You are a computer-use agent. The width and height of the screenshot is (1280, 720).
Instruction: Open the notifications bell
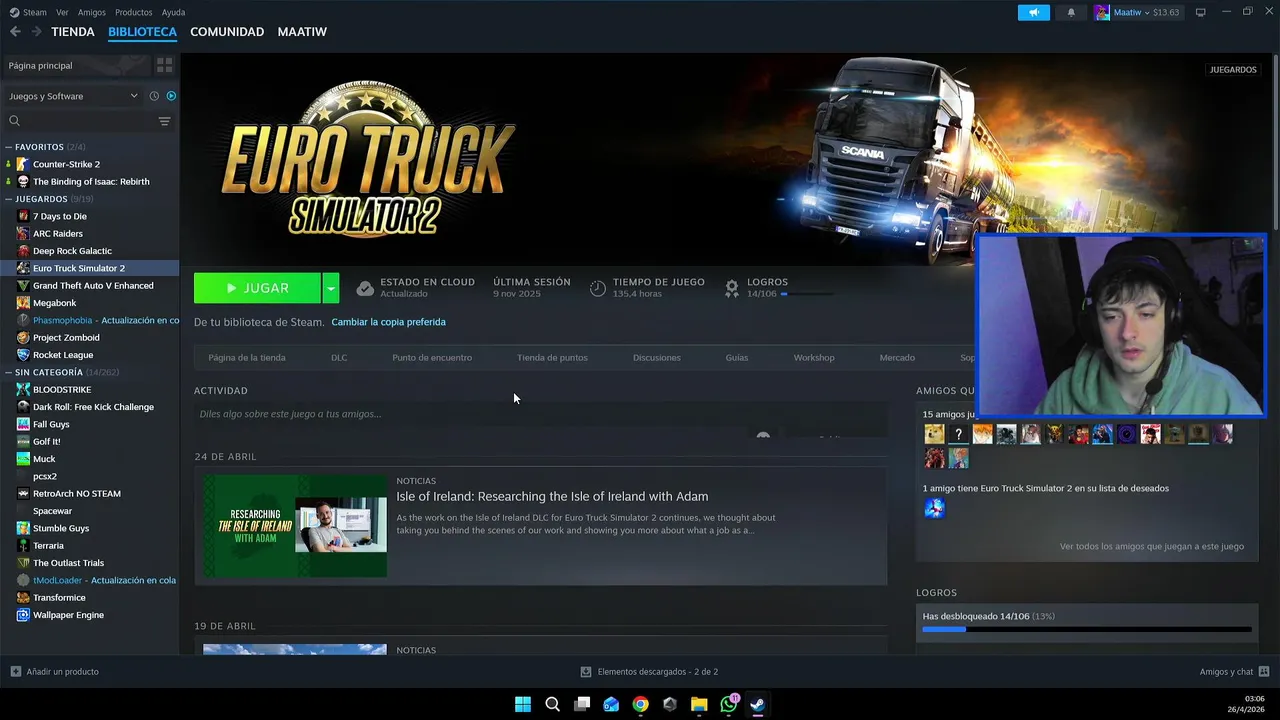pos(1071,12)
